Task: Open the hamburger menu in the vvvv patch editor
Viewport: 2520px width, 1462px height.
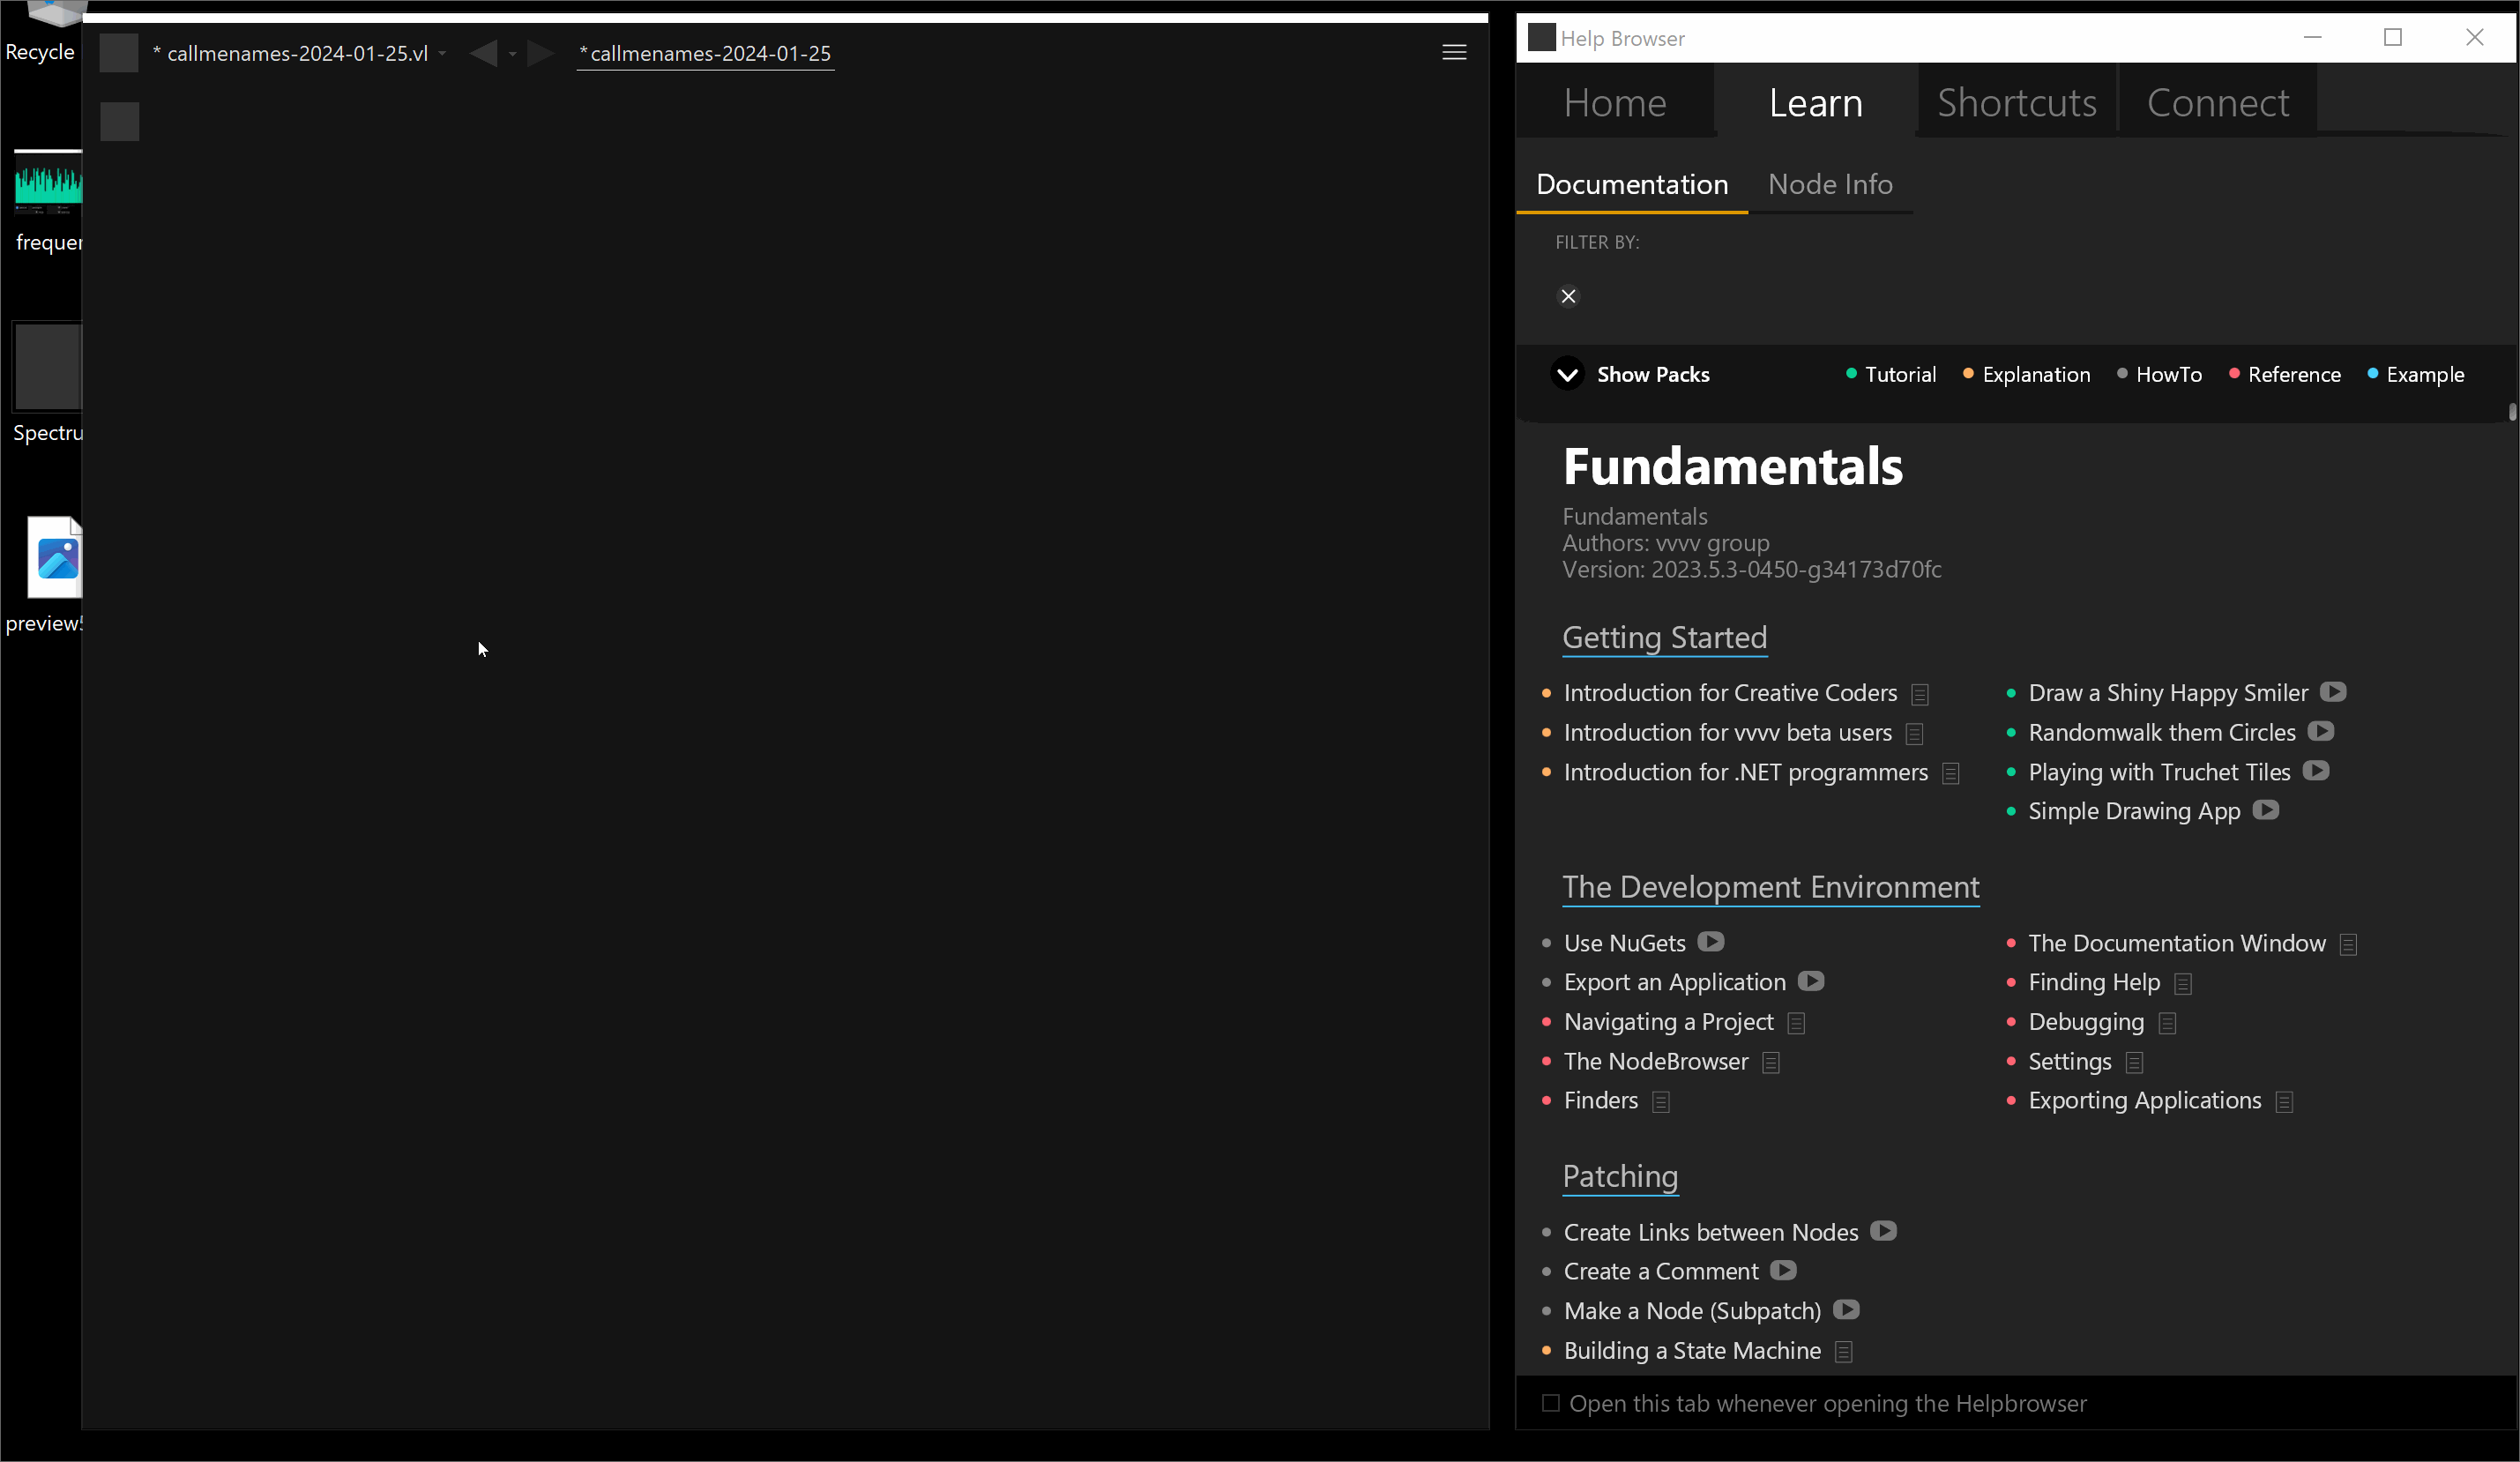Action: pyautogui.click(x=1454, y=52)
